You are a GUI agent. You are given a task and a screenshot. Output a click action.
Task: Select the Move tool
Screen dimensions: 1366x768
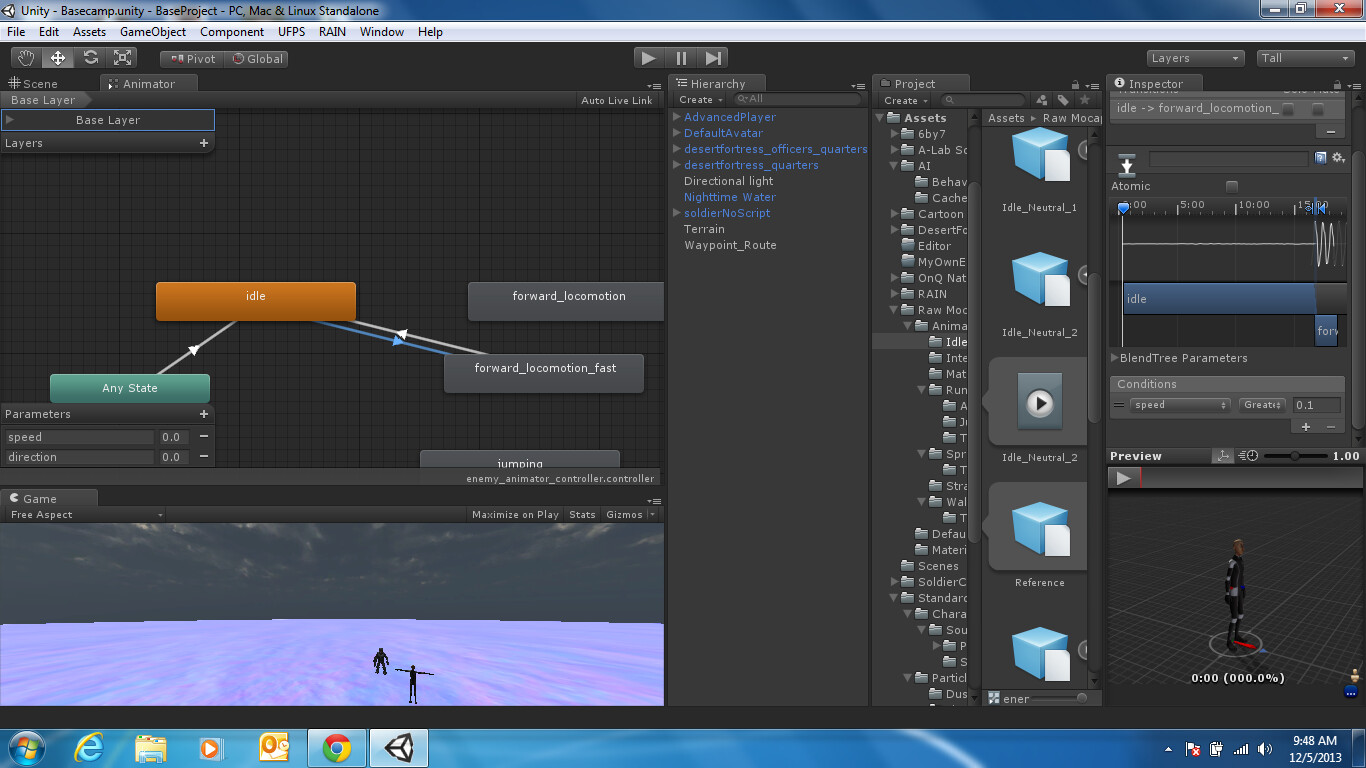point(57,57)
